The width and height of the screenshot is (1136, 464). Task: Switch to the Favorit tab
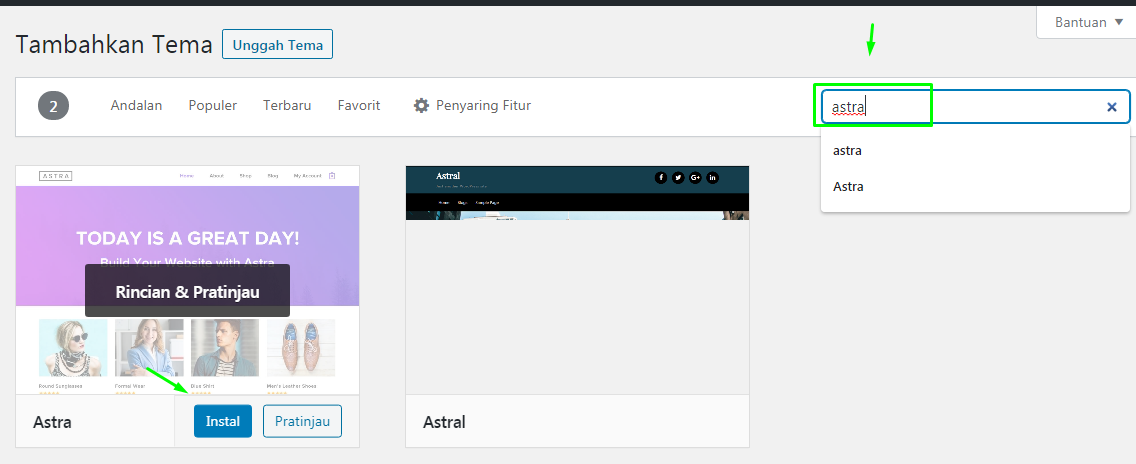tap(359, 106)
